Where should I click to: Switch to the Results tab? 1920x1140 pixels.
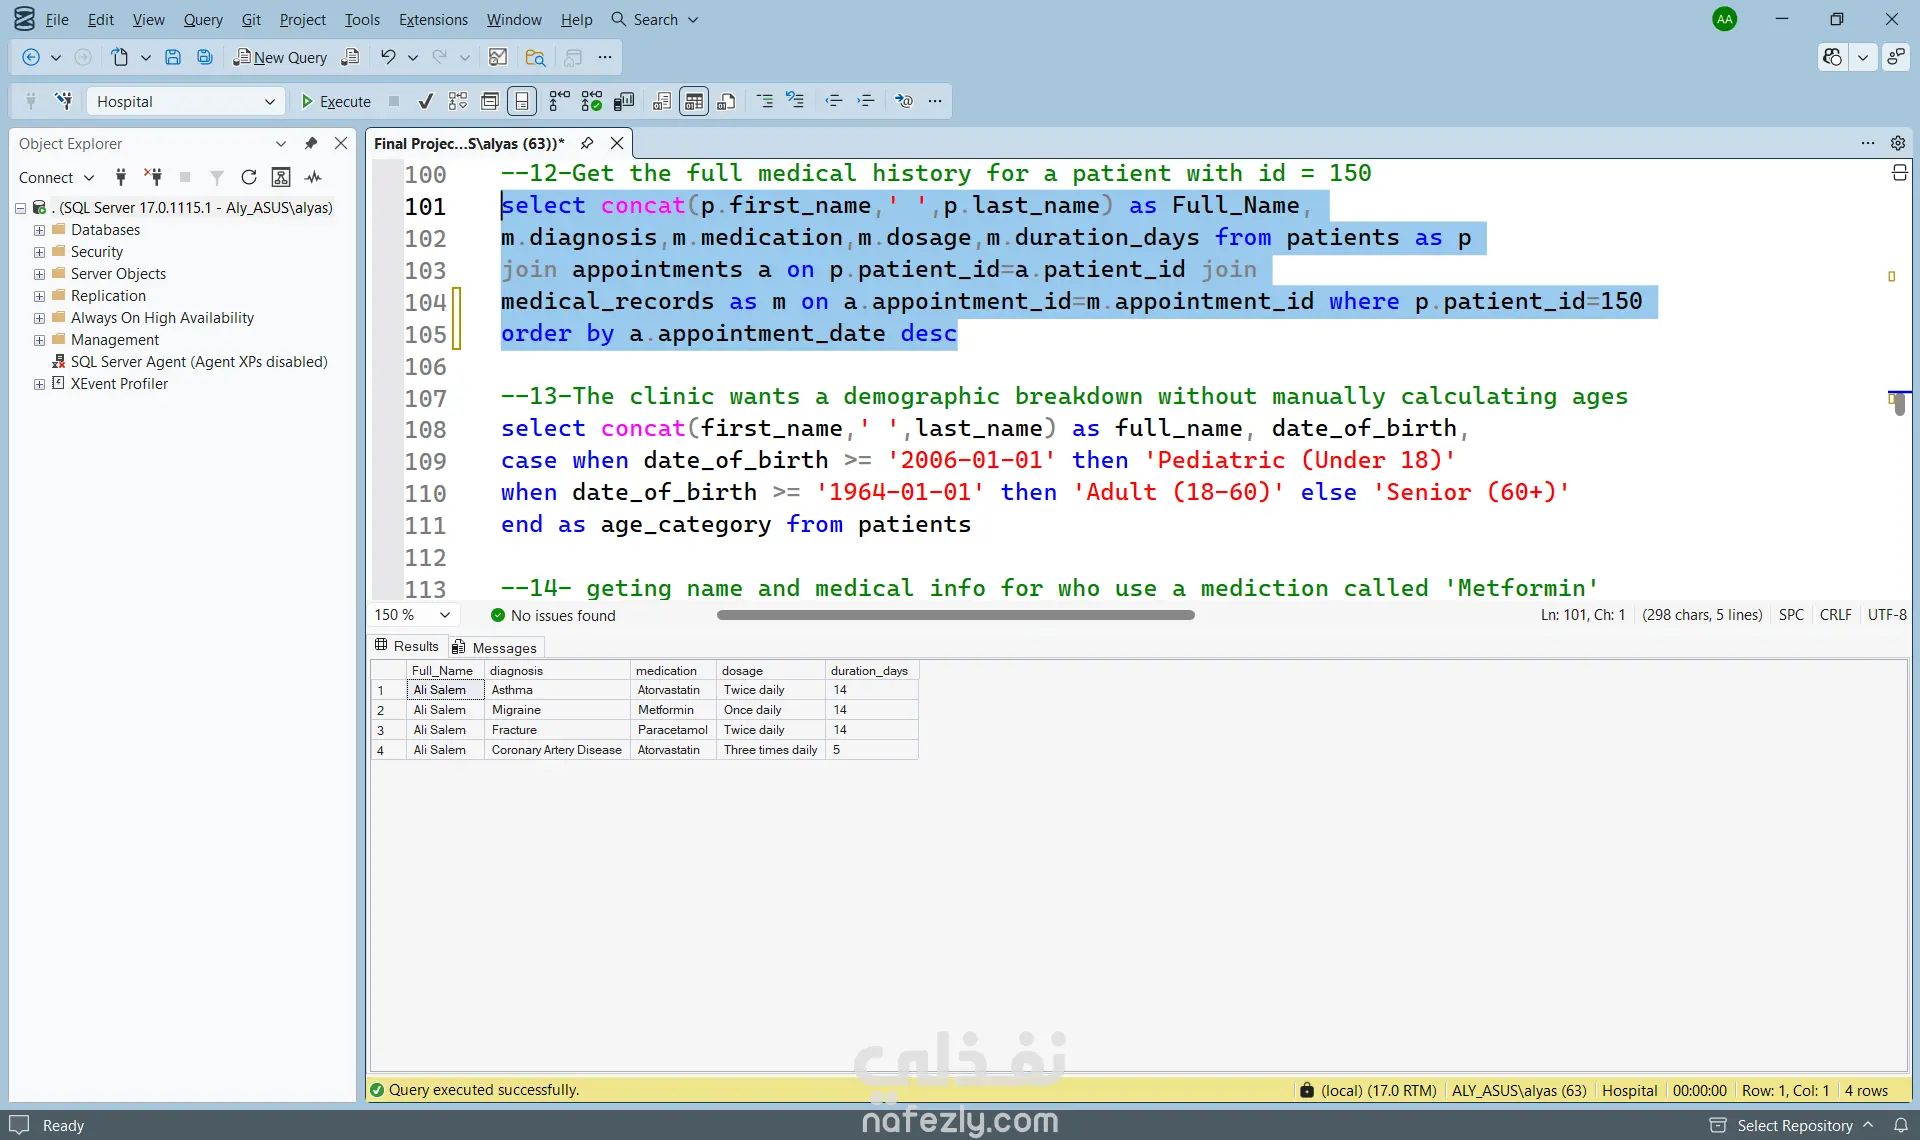pyautogui.click(x=407, y=646)
